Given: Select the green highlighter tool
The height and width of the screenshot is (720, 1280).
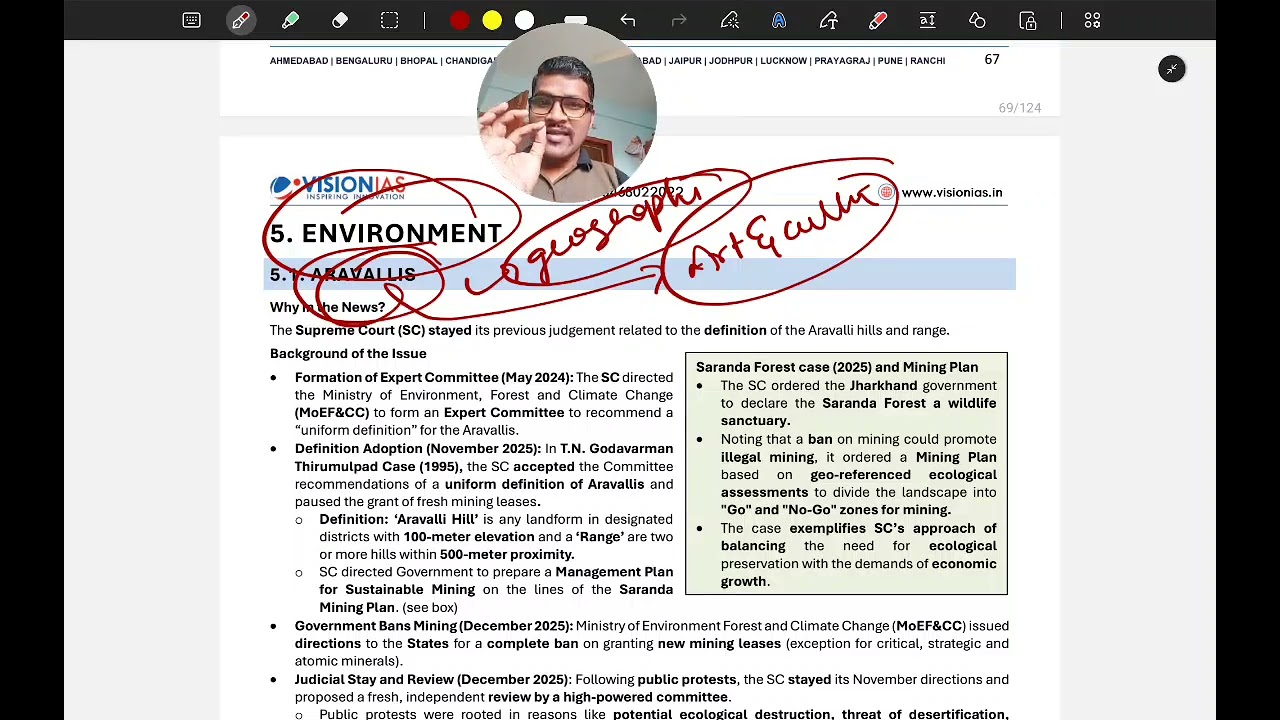Looking at the screenshot, I should pos(290,20).
